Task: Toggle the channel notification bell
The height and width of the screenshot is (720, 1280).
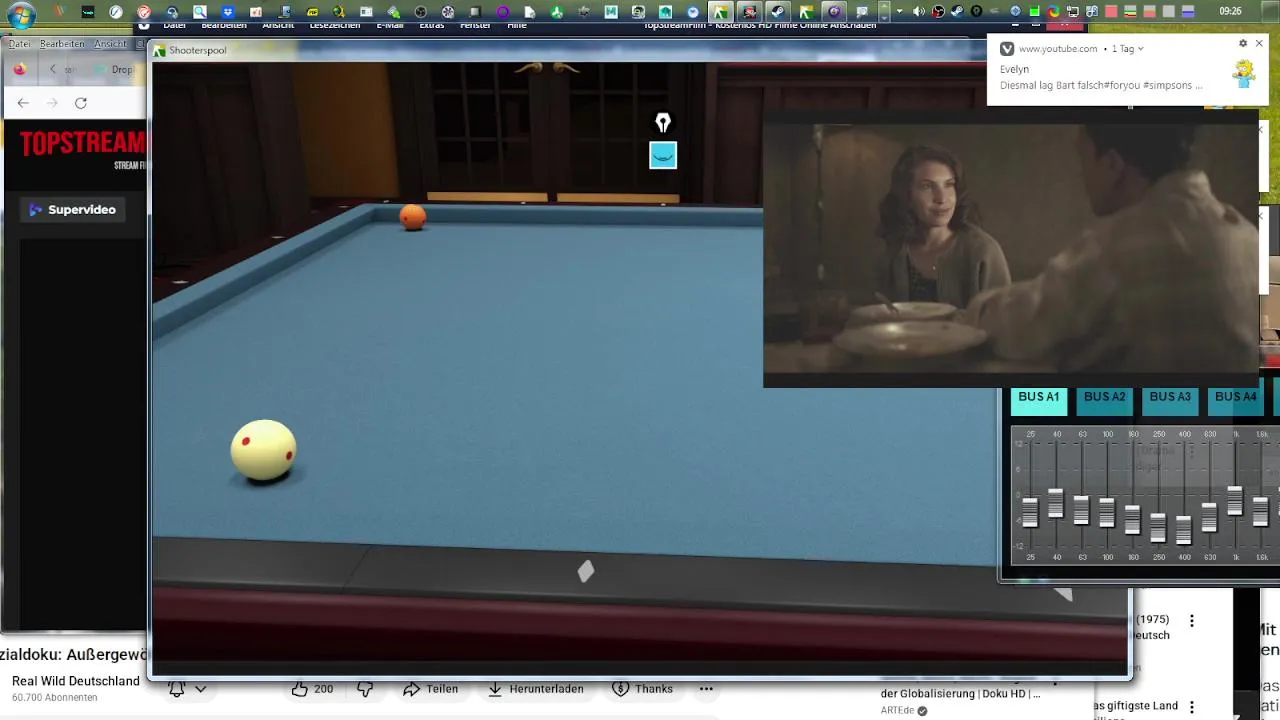Action: click(x=177, y=689)
